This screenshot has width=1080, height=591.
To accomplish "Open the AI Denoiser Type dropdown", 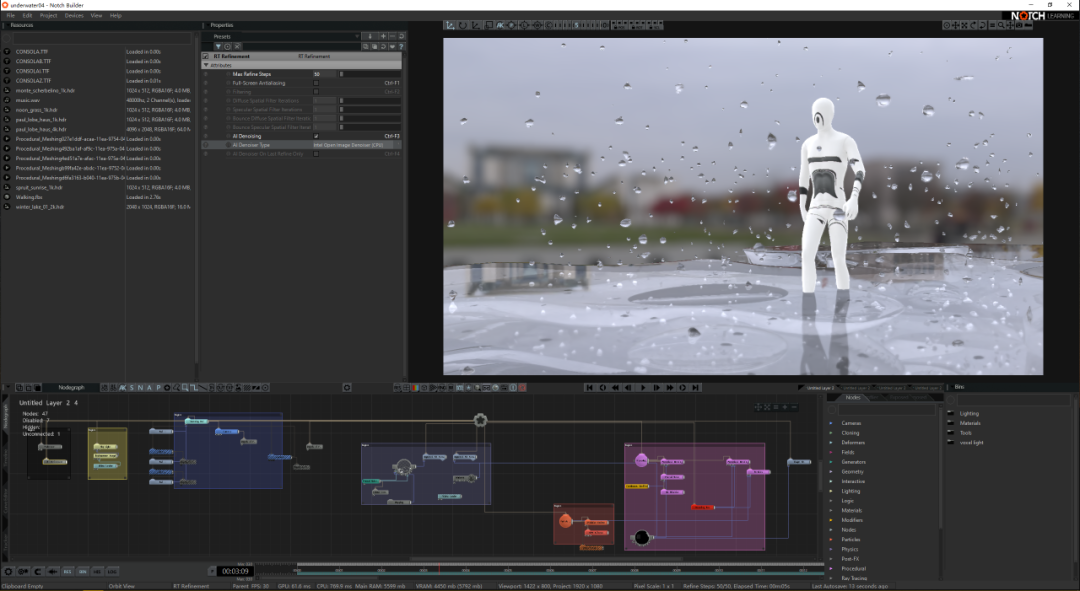I will point(357,145).
